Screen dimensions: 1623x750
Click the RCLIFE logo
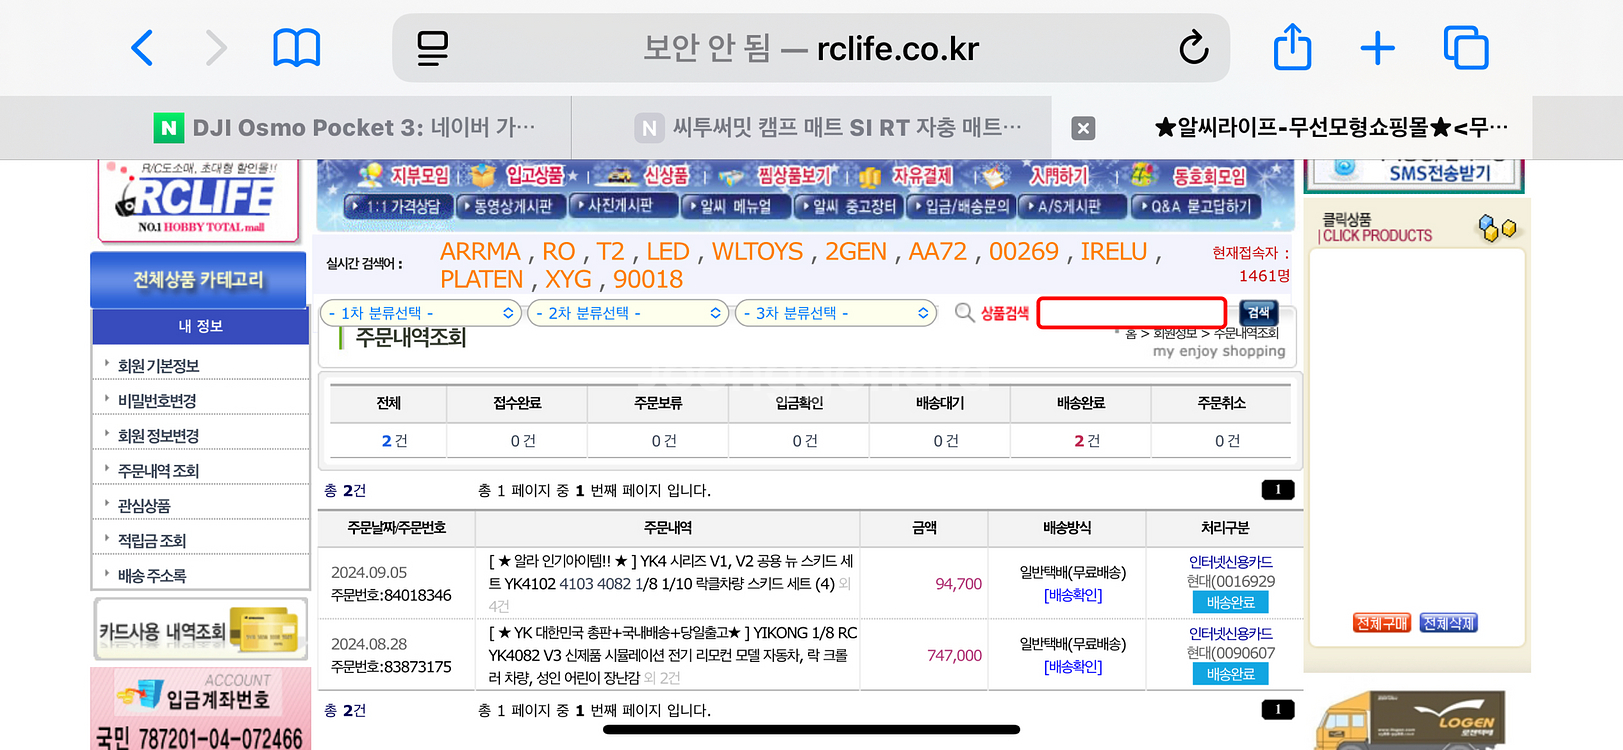[198, 200]
